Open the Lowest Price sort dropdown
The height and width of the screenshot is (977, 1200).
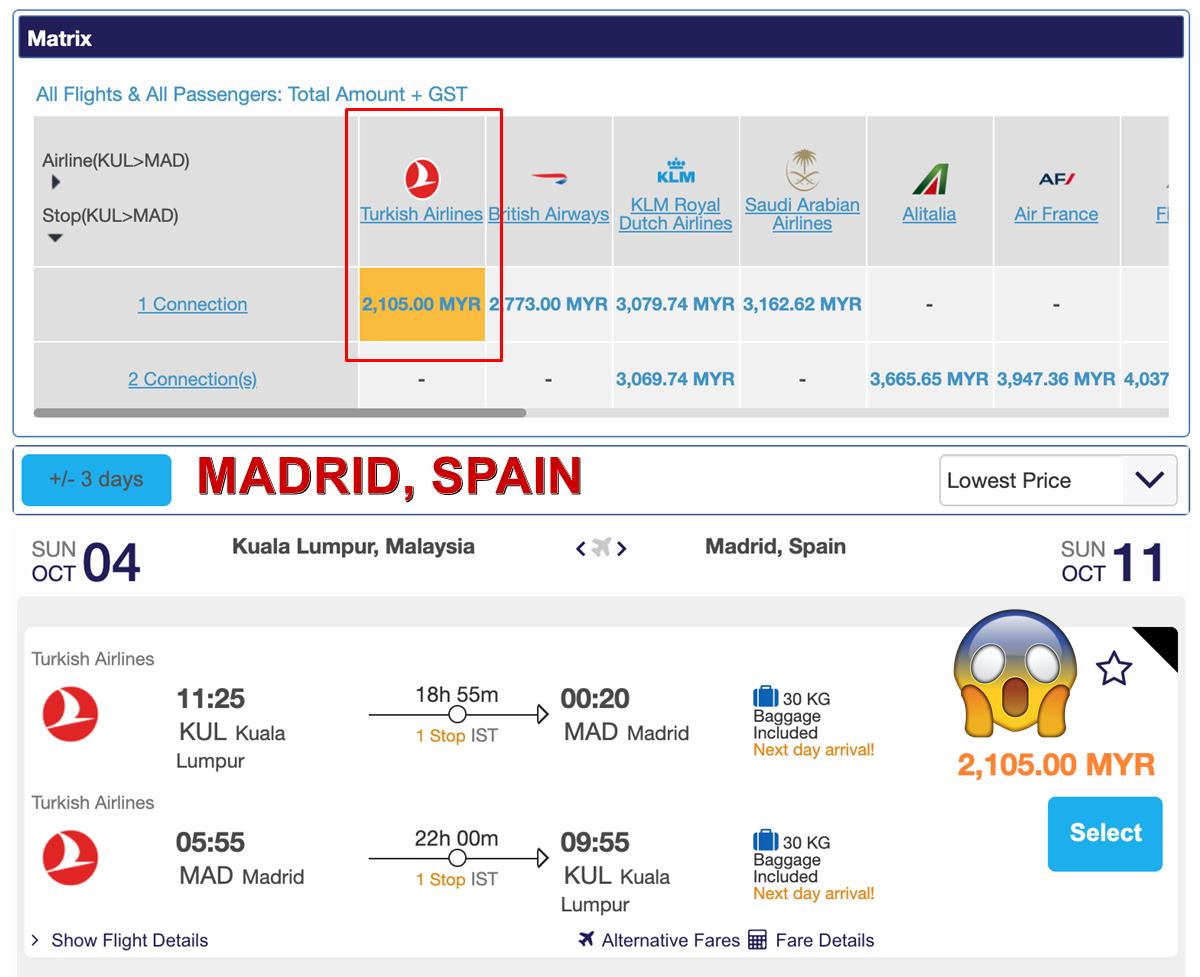click(1058, 480)
